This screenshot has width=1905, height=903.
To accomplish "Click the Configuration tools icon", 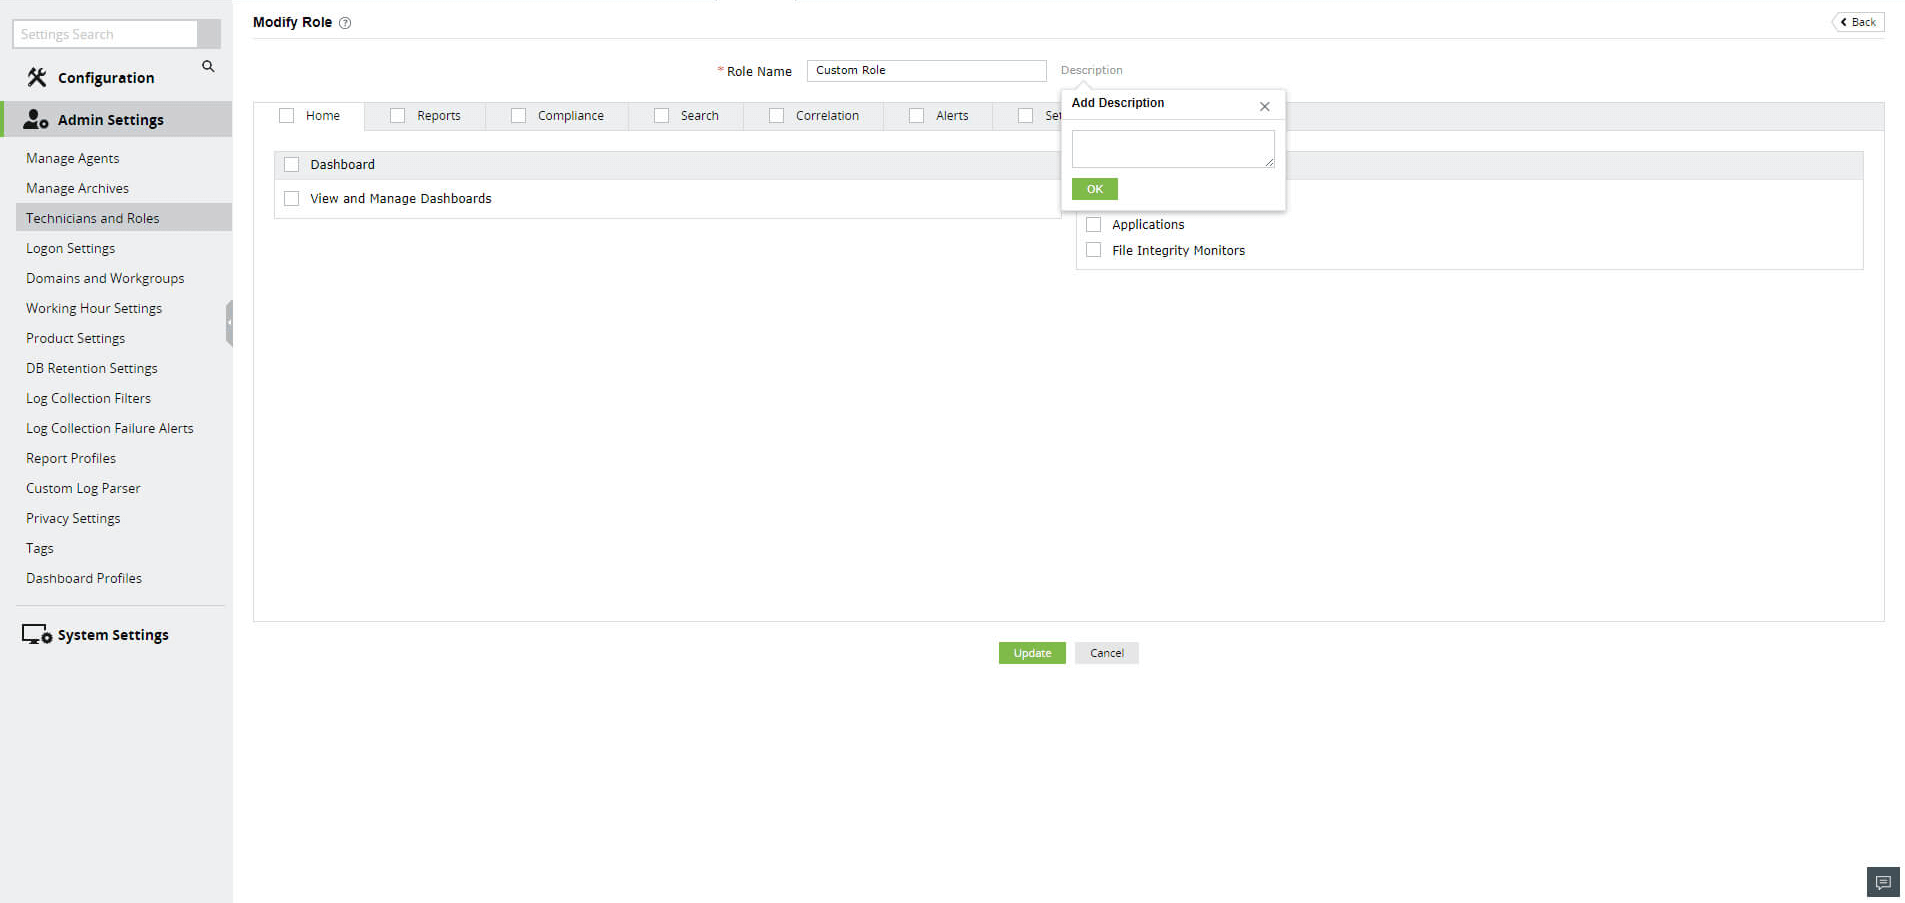I will [x=37, y=77].
